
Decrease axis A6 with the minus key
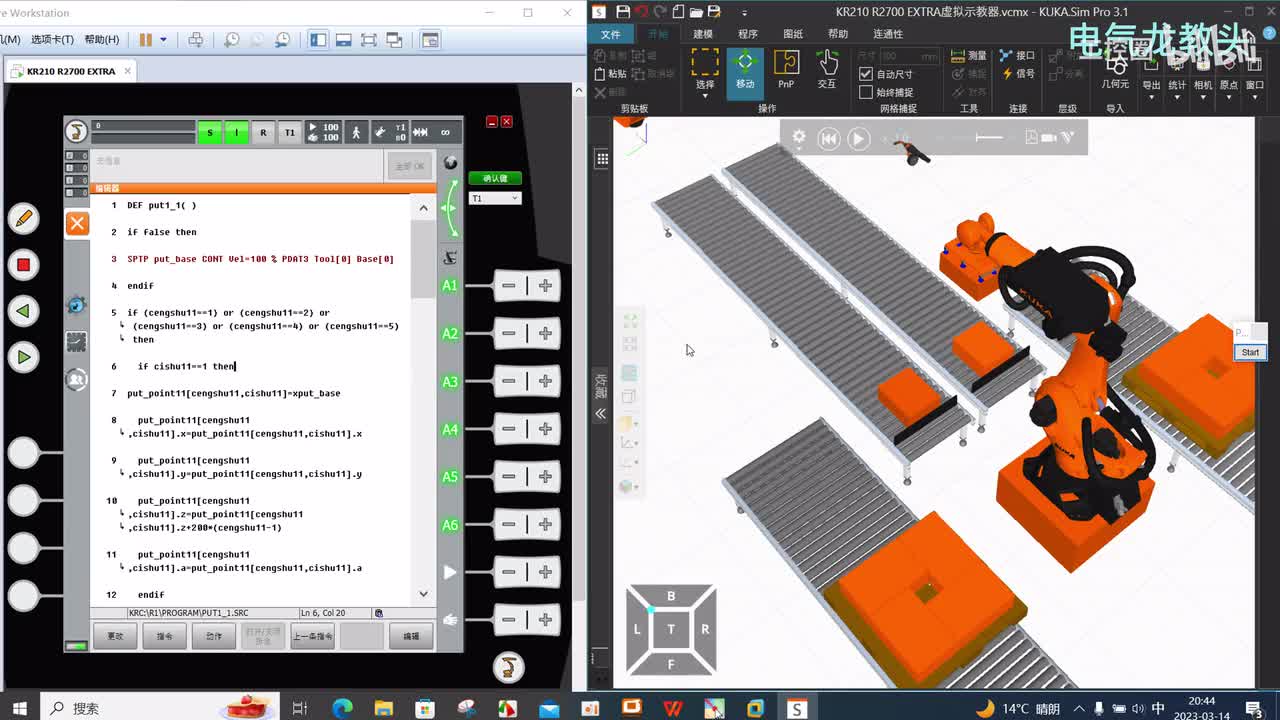click(x=509, y=525)
